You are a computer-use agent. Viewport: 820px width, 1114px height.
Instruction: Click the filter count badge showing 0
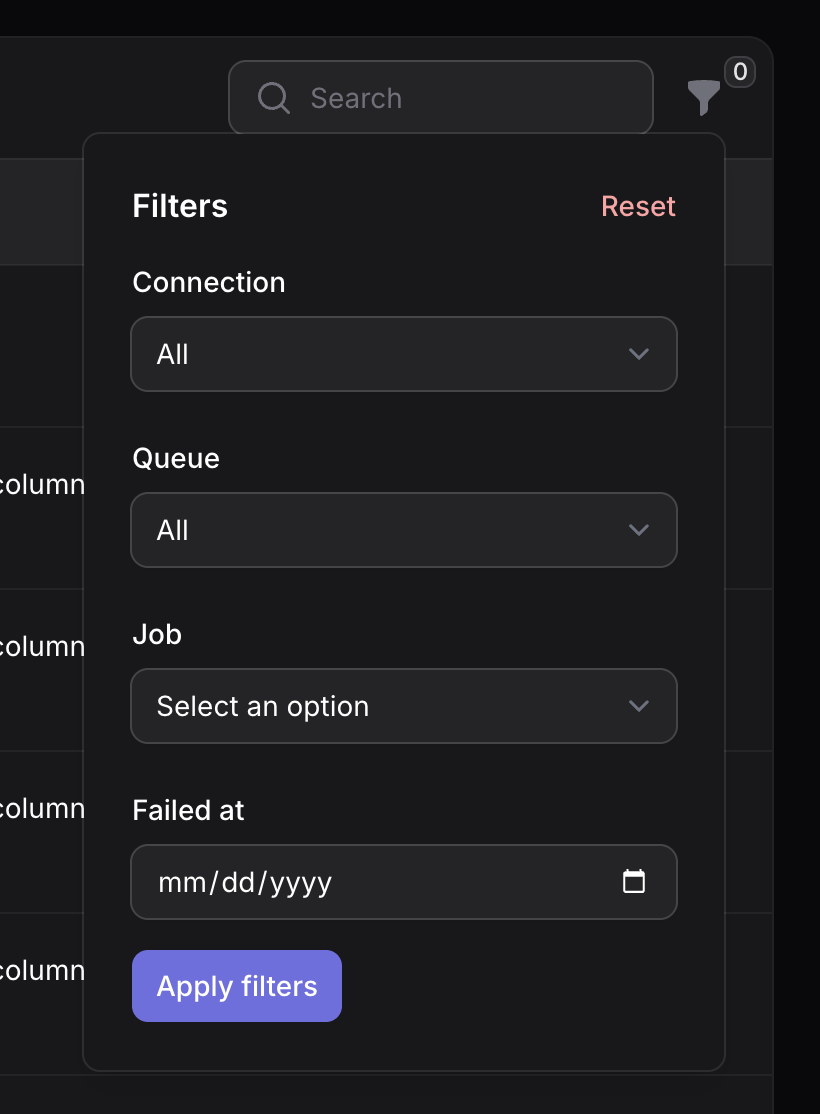point(740,72)
